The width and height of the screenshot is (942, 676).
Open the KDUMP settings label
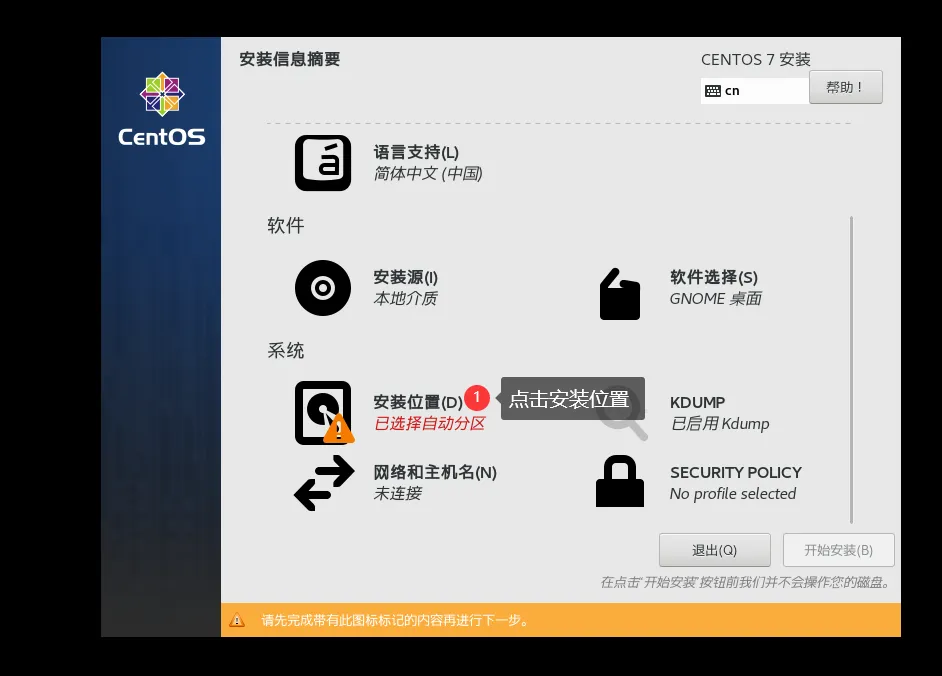[697, 402]
